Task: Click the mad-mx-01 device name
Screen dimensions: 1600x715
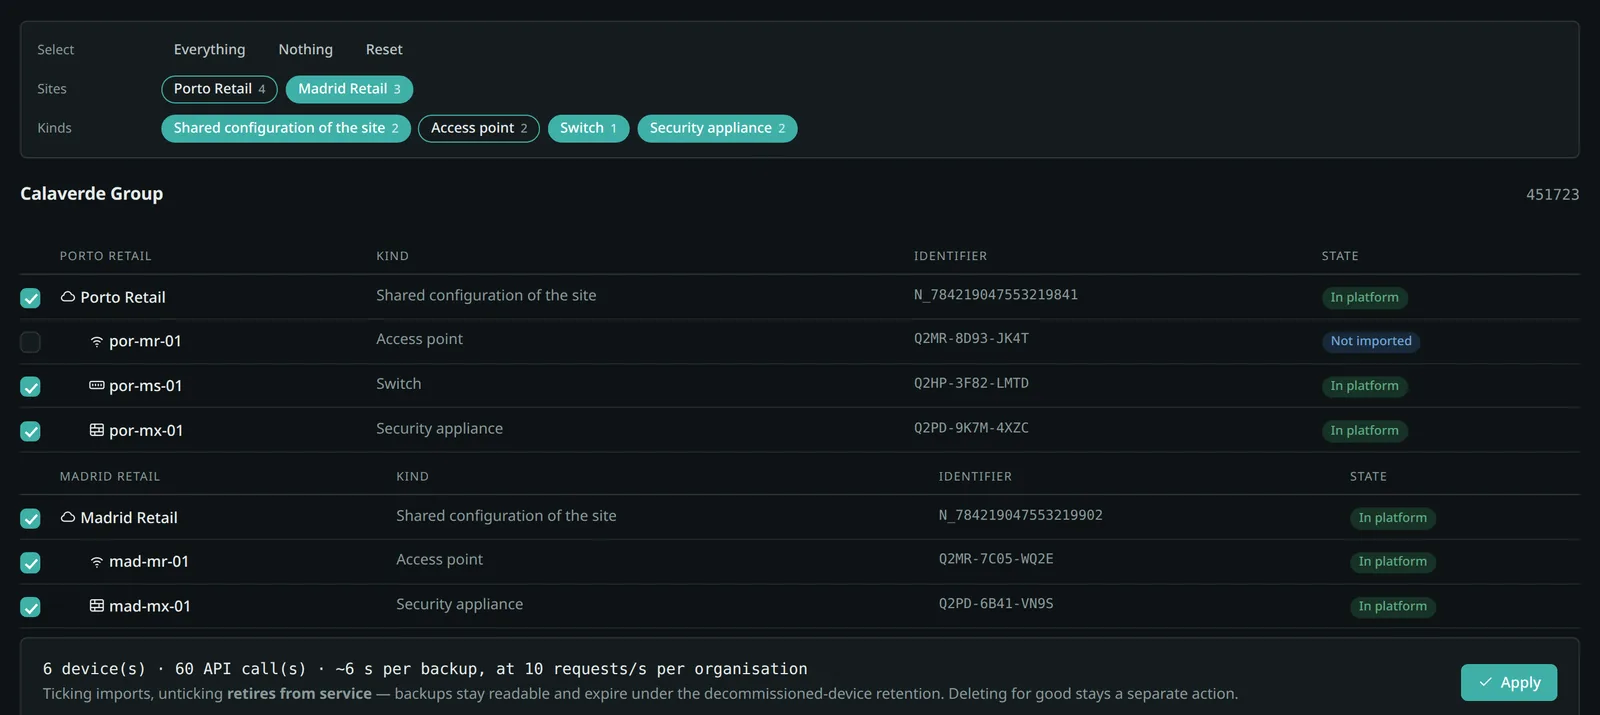Action: tap(150, 606)
